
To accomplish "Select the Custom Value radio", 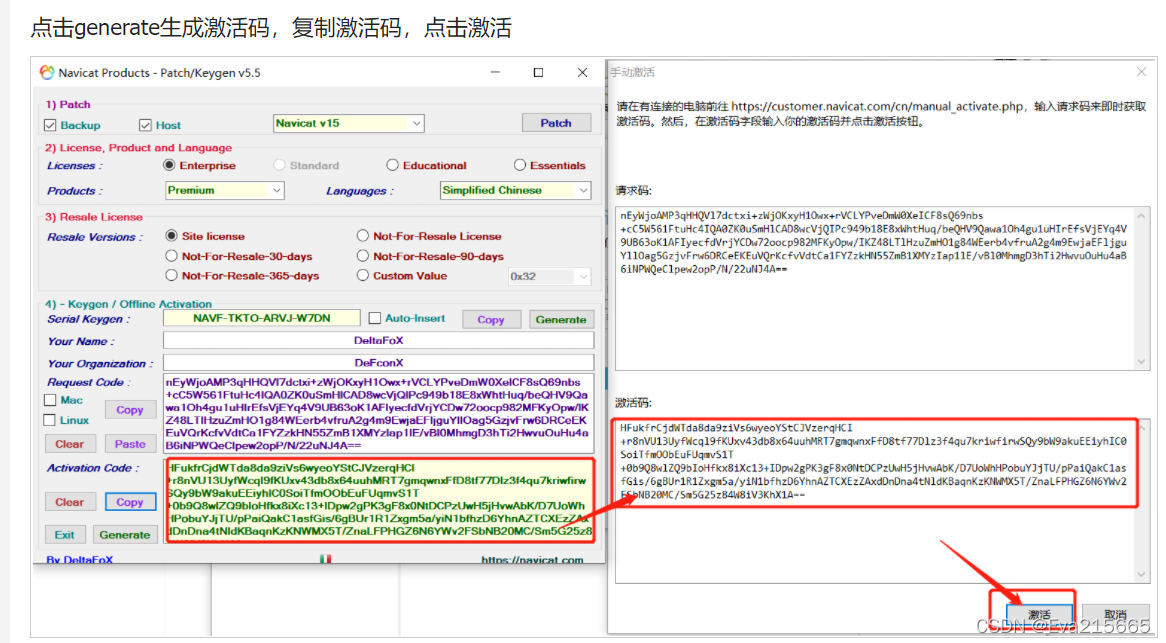I will pyautogui.click(x=363, y=276).
